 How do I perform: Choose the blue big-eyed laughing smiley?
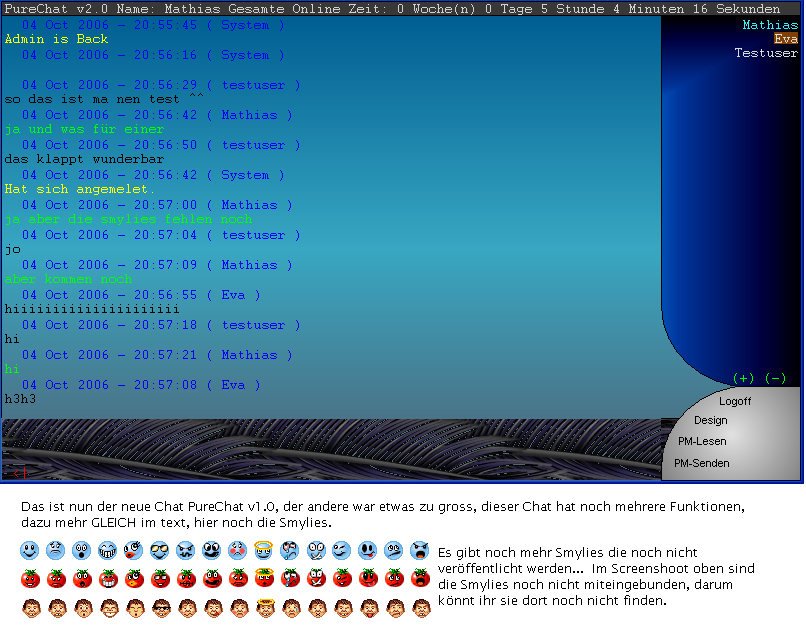[212, 550]
